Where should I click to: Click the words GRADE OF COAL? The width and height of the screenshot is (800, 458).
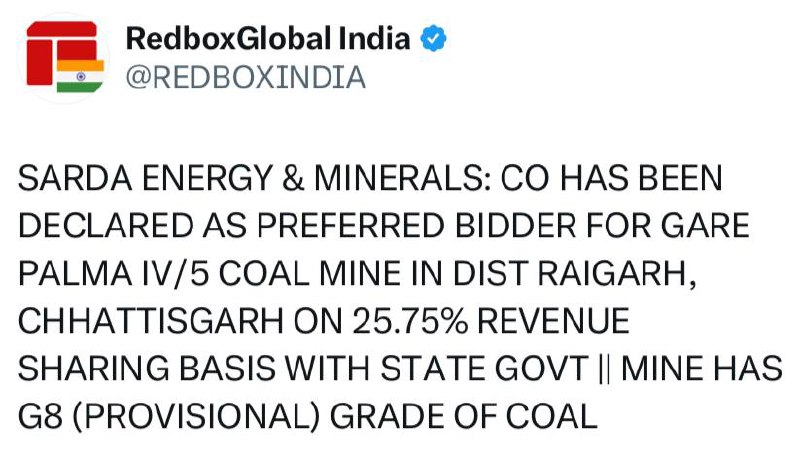point(463,416)
